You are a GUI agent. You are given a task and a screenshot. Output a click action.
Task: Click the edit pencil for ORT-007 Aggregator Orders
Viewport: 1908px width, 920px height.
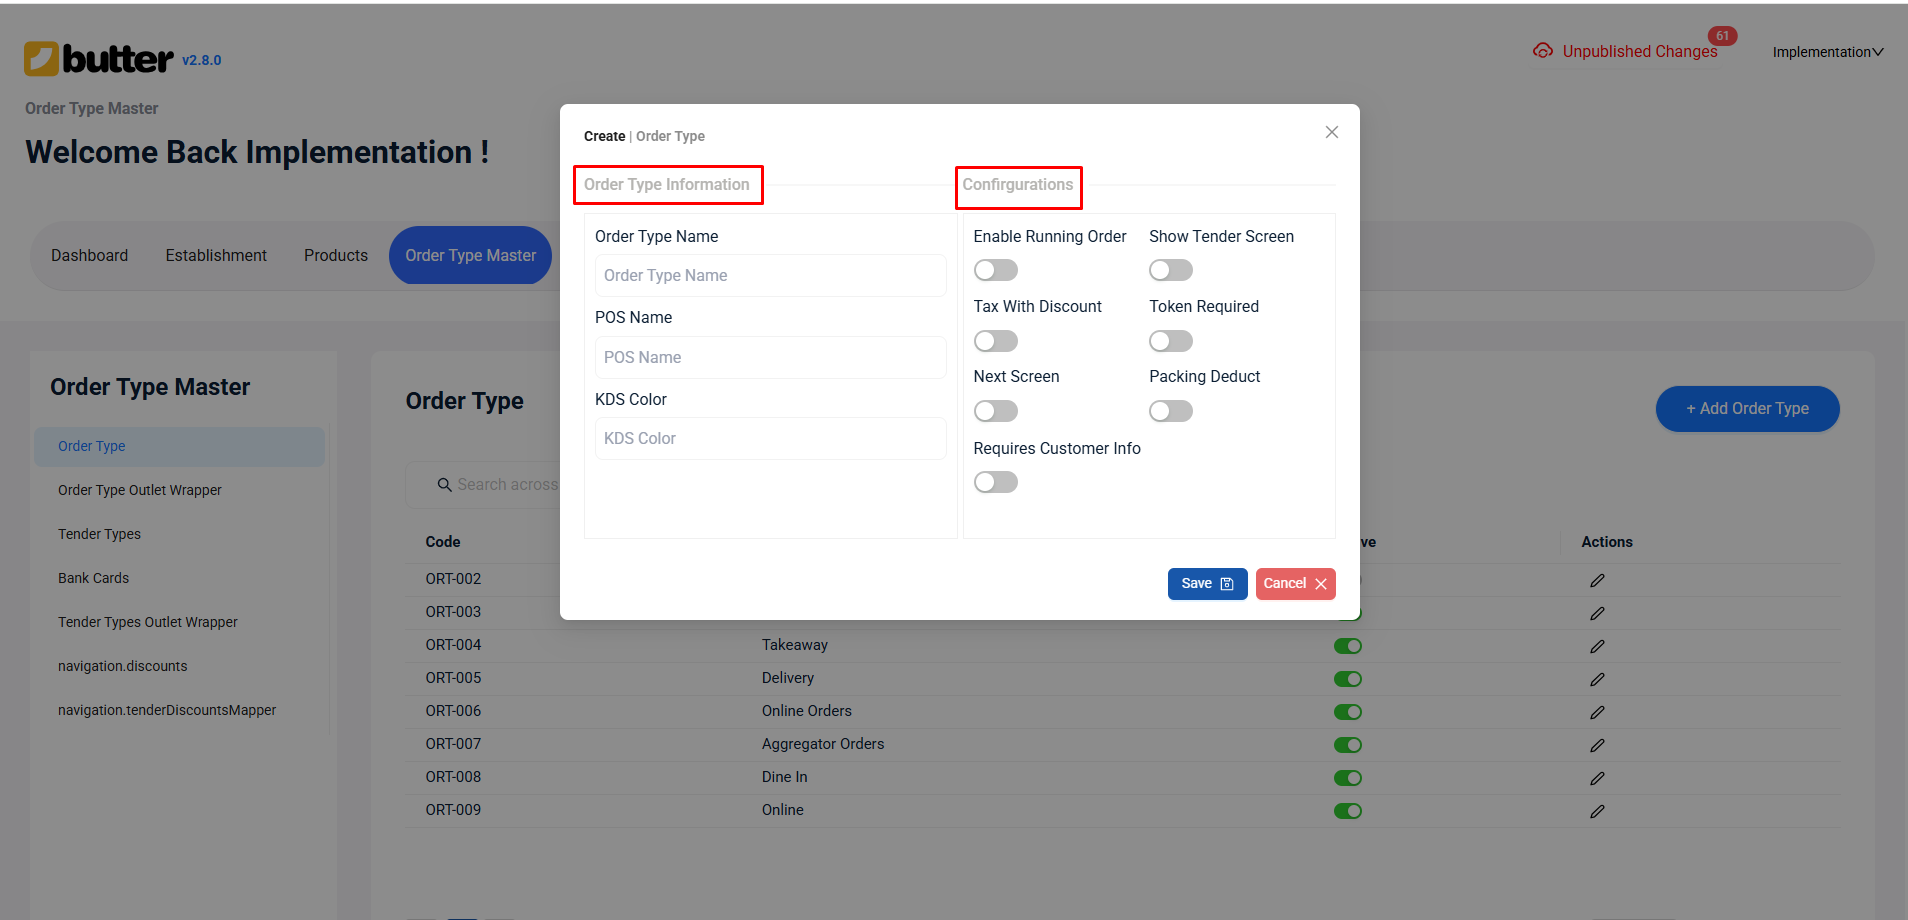pos(1597,745)
